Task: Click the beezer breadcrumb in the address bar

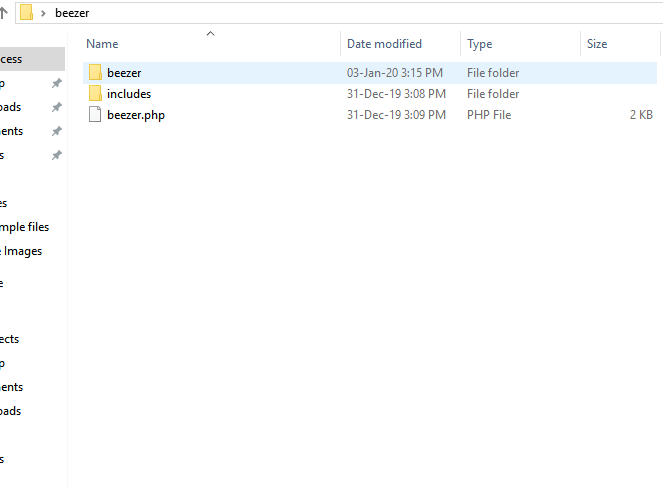Action: [72, 13]
